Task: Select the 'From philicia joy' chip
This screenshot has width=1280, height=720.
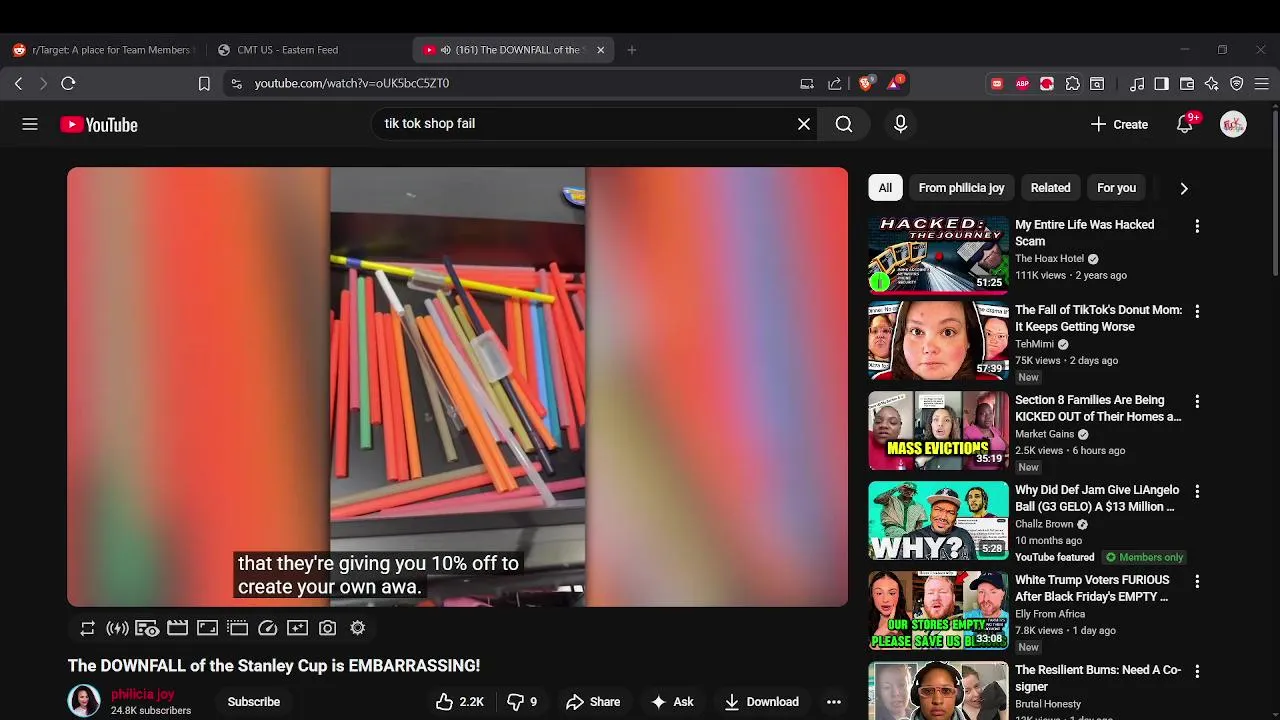Action: pos(961,188)
